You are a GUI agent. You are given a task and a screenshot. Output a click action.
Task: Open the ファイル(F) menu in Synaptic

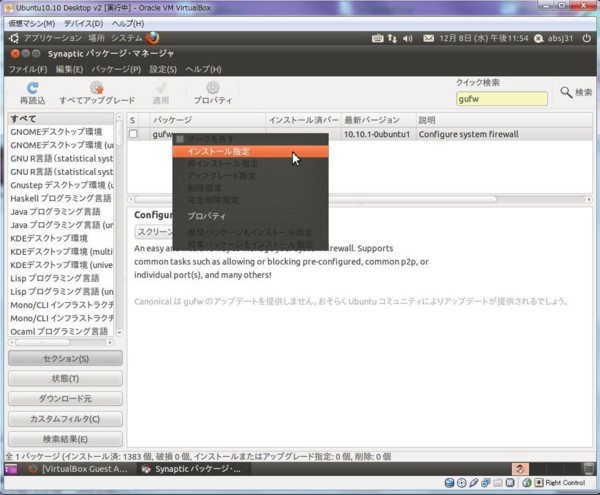coord(28,69)
